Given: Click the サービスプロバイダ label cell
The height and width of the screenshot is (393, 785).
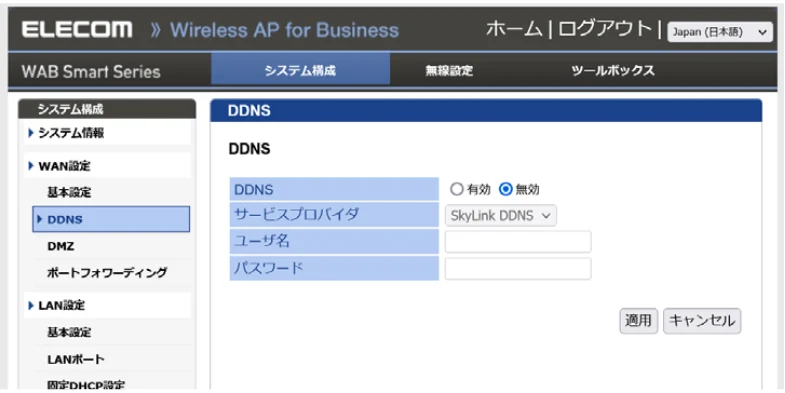Looking at the screenshot, I should click(x=334, y=215).
